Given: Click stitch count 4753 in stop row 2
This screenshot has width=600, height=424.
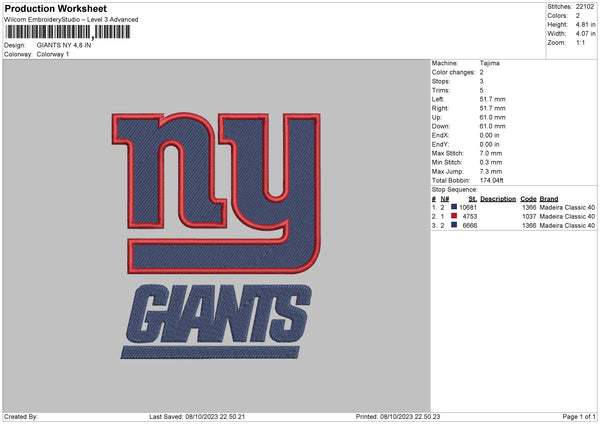Looking at the screenshot, I should [x=470, y=217].
